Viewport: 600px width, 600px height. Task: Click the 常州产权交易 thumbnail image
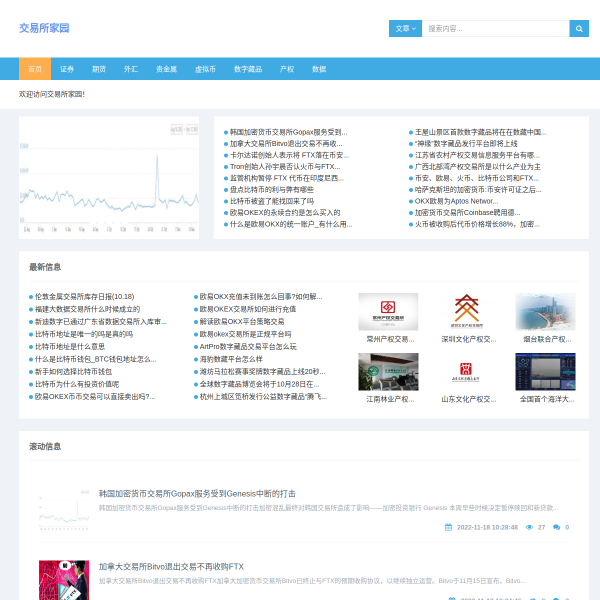click(388, 312)
